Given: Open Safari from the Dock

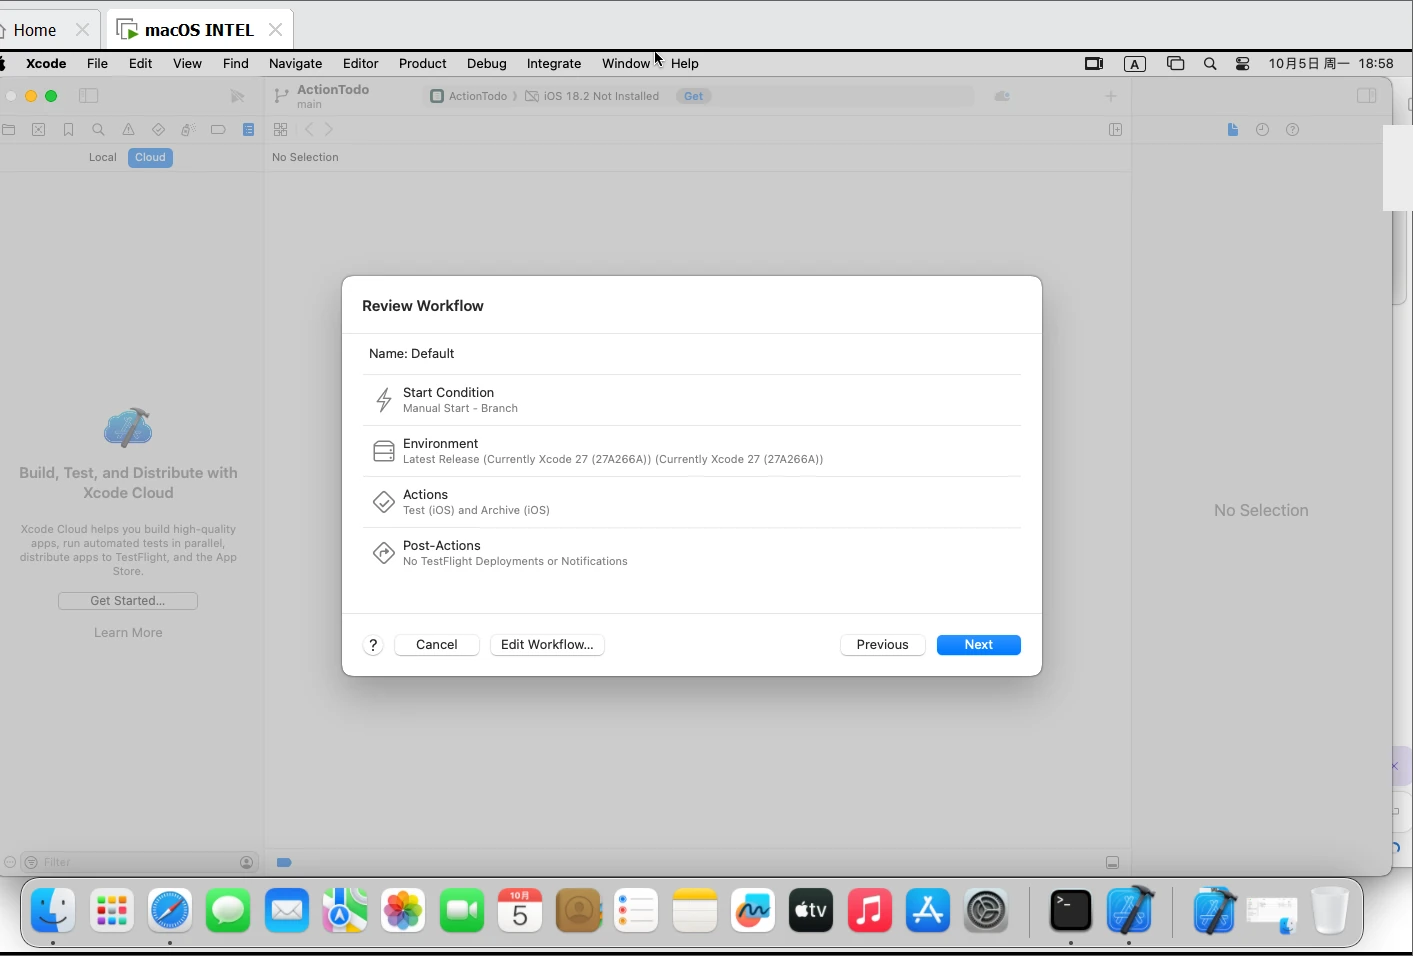Looking at the screenshot, I should pyautogui.click(x=170, y=911).
